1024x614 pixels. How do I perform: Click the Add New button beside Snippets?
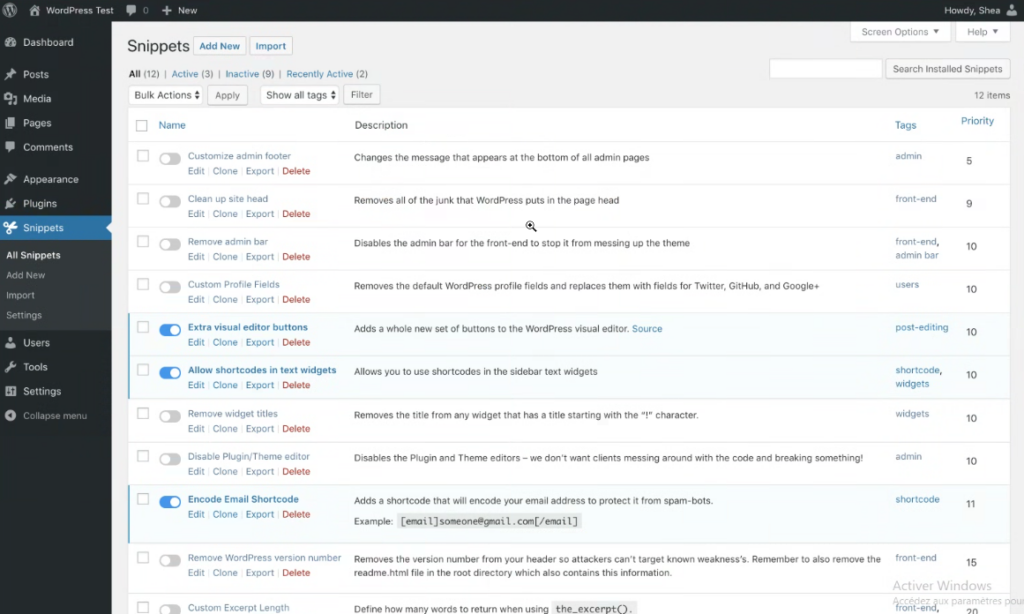pyautogui.click(x=219, y=46)
